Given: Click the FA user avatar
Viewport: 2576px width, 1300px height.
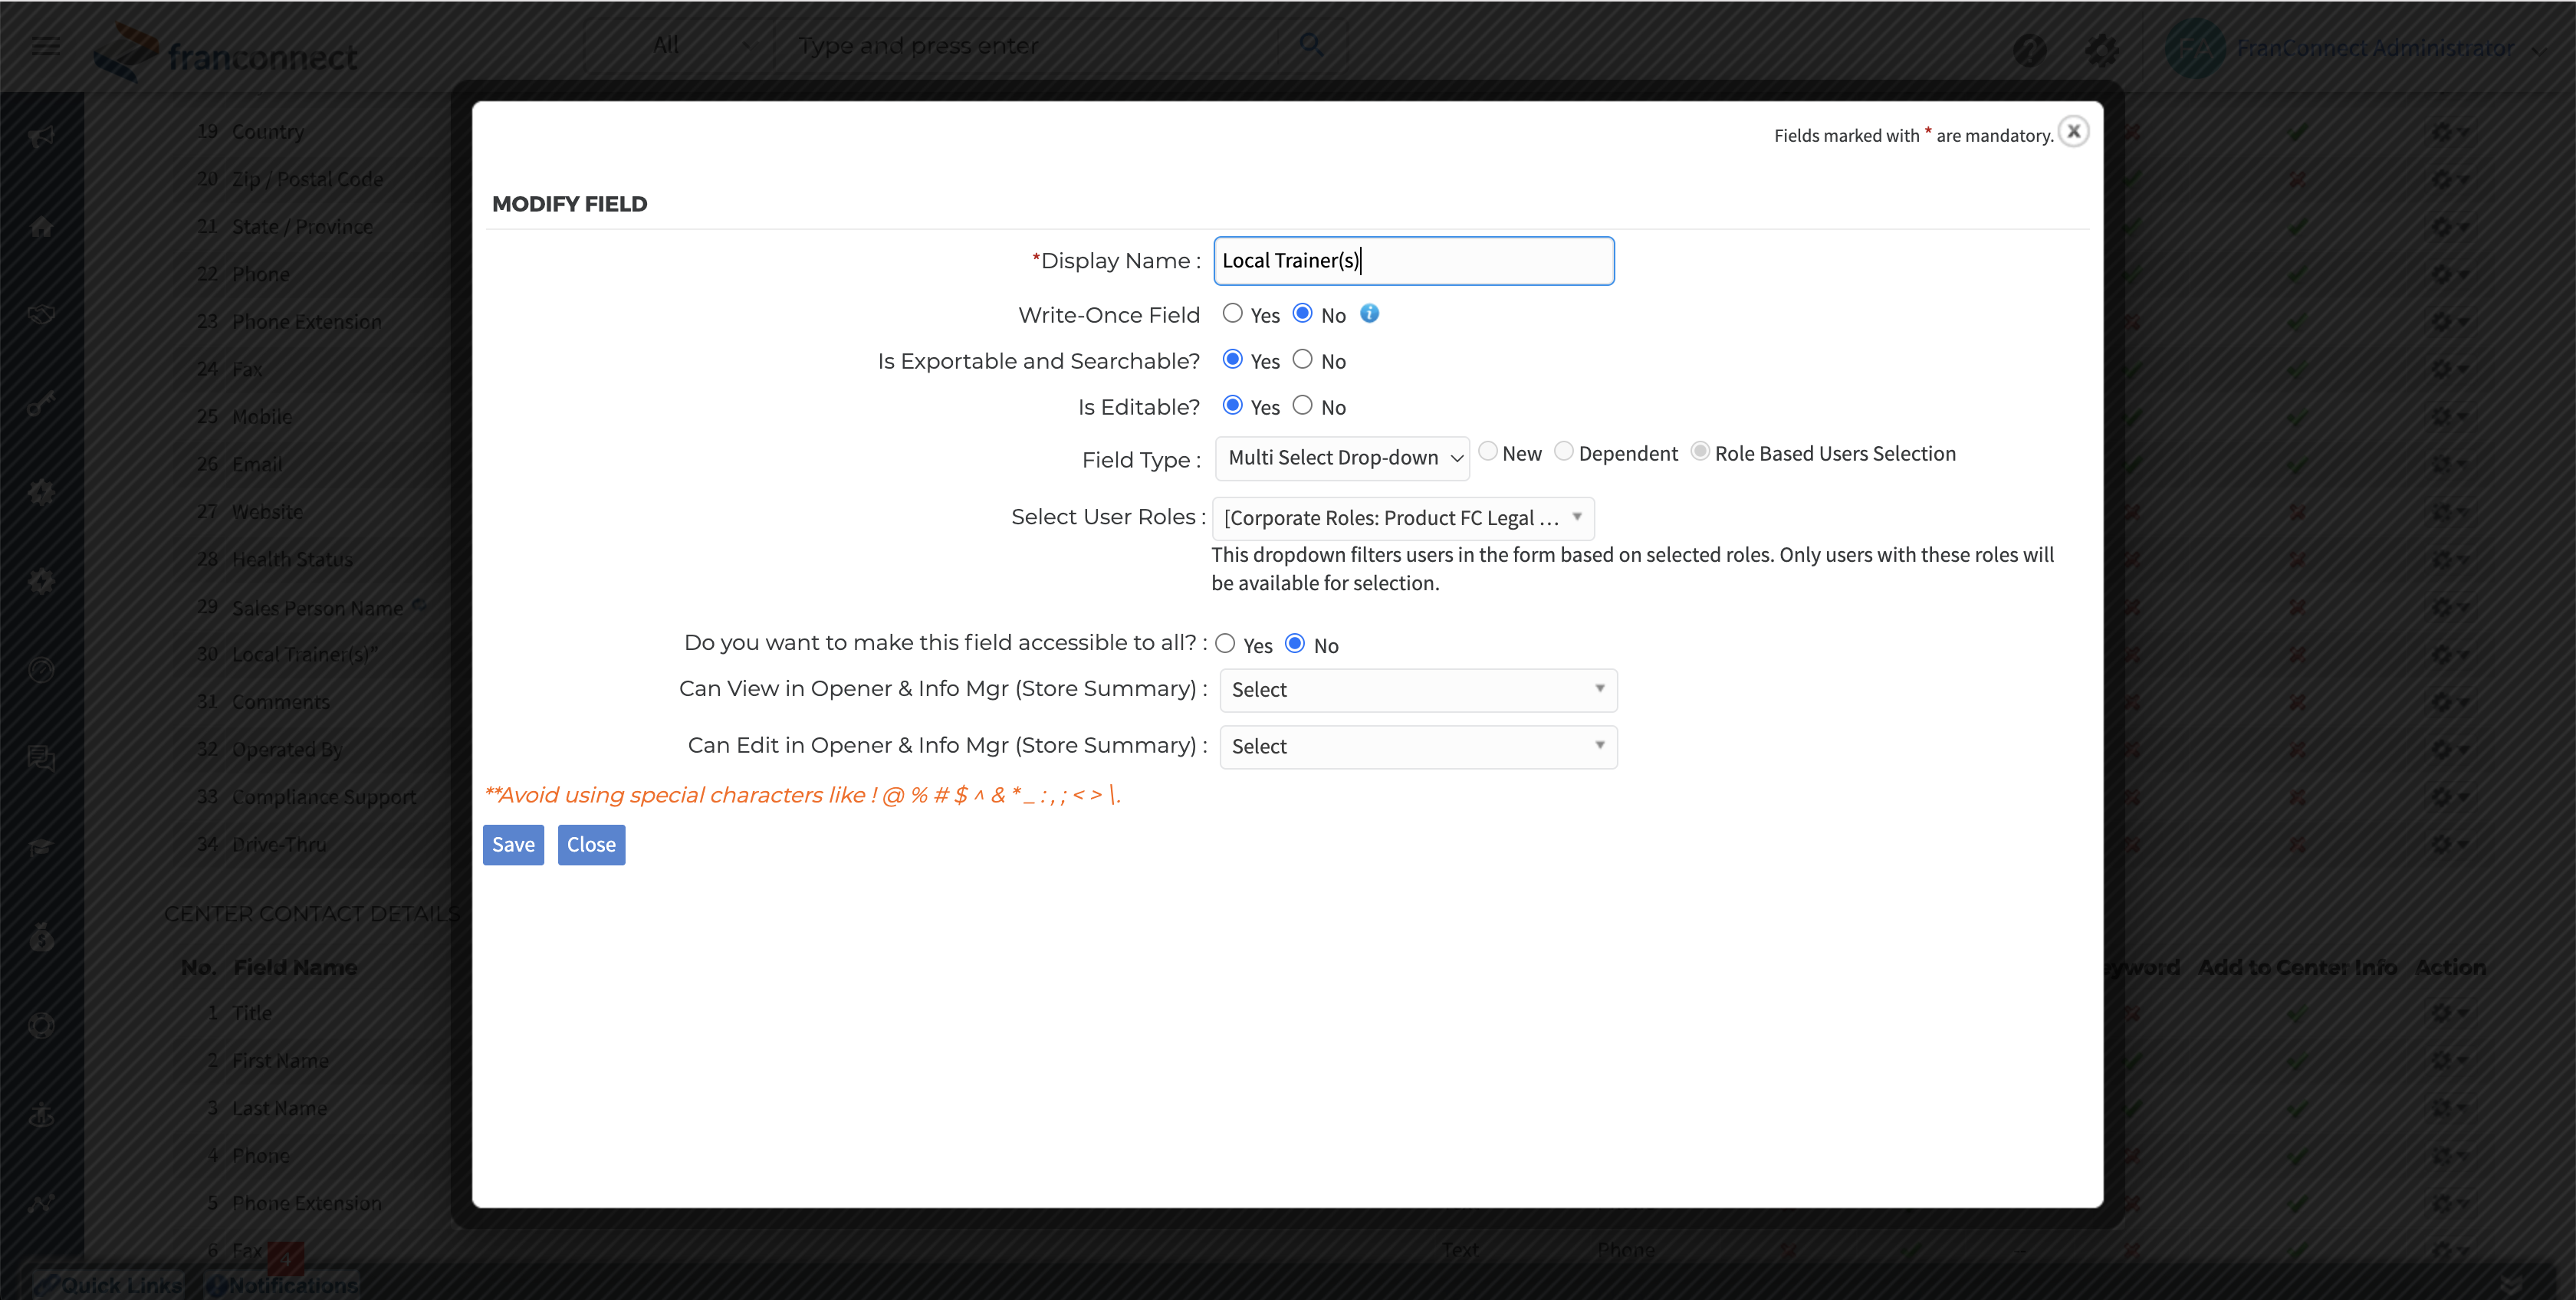Looking at the screenshot, I should pos(2194,48).
